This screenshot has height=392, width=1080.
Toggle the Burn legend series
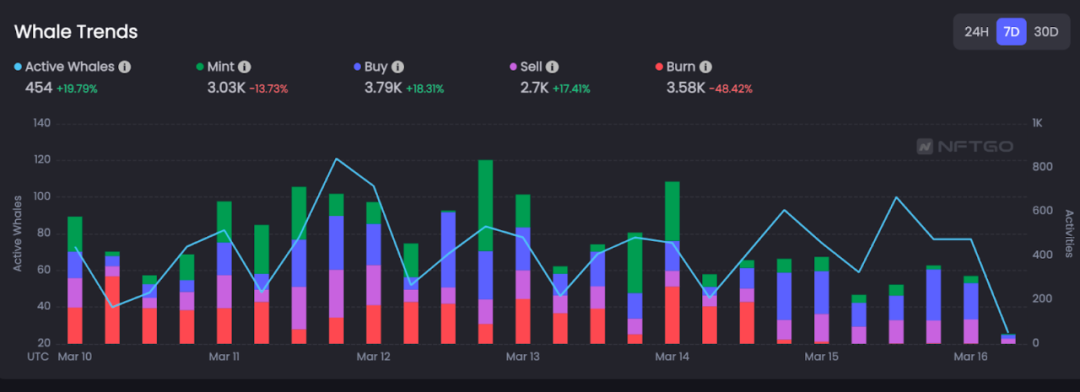[676, 67]
